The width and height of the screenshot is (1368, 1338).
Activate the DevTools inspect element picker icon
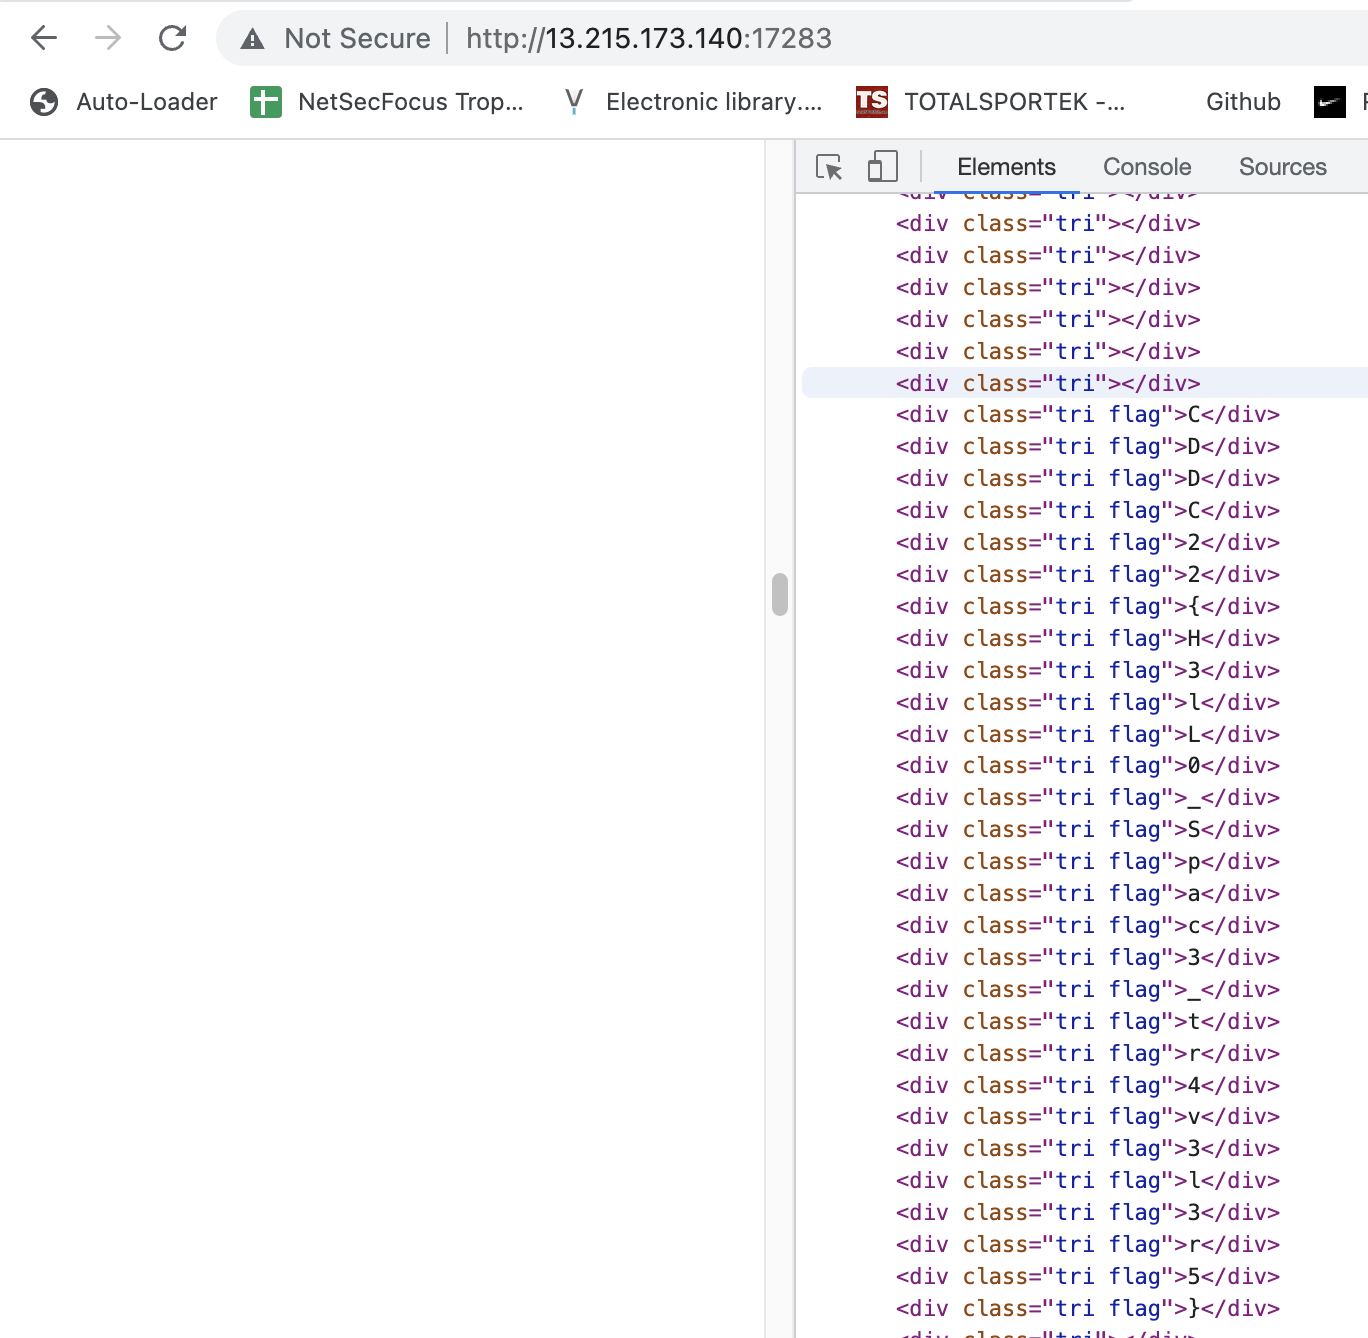[x=829, y=167]
